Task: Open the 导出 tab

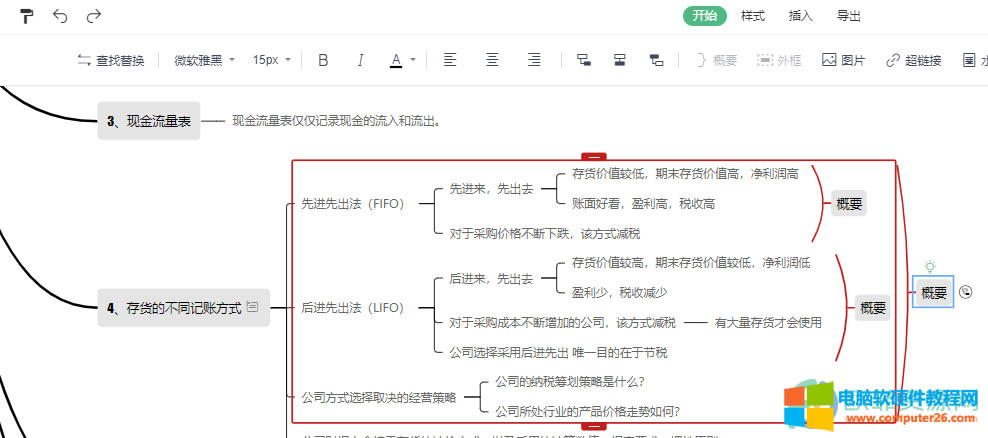Action: tap(849, 16)
